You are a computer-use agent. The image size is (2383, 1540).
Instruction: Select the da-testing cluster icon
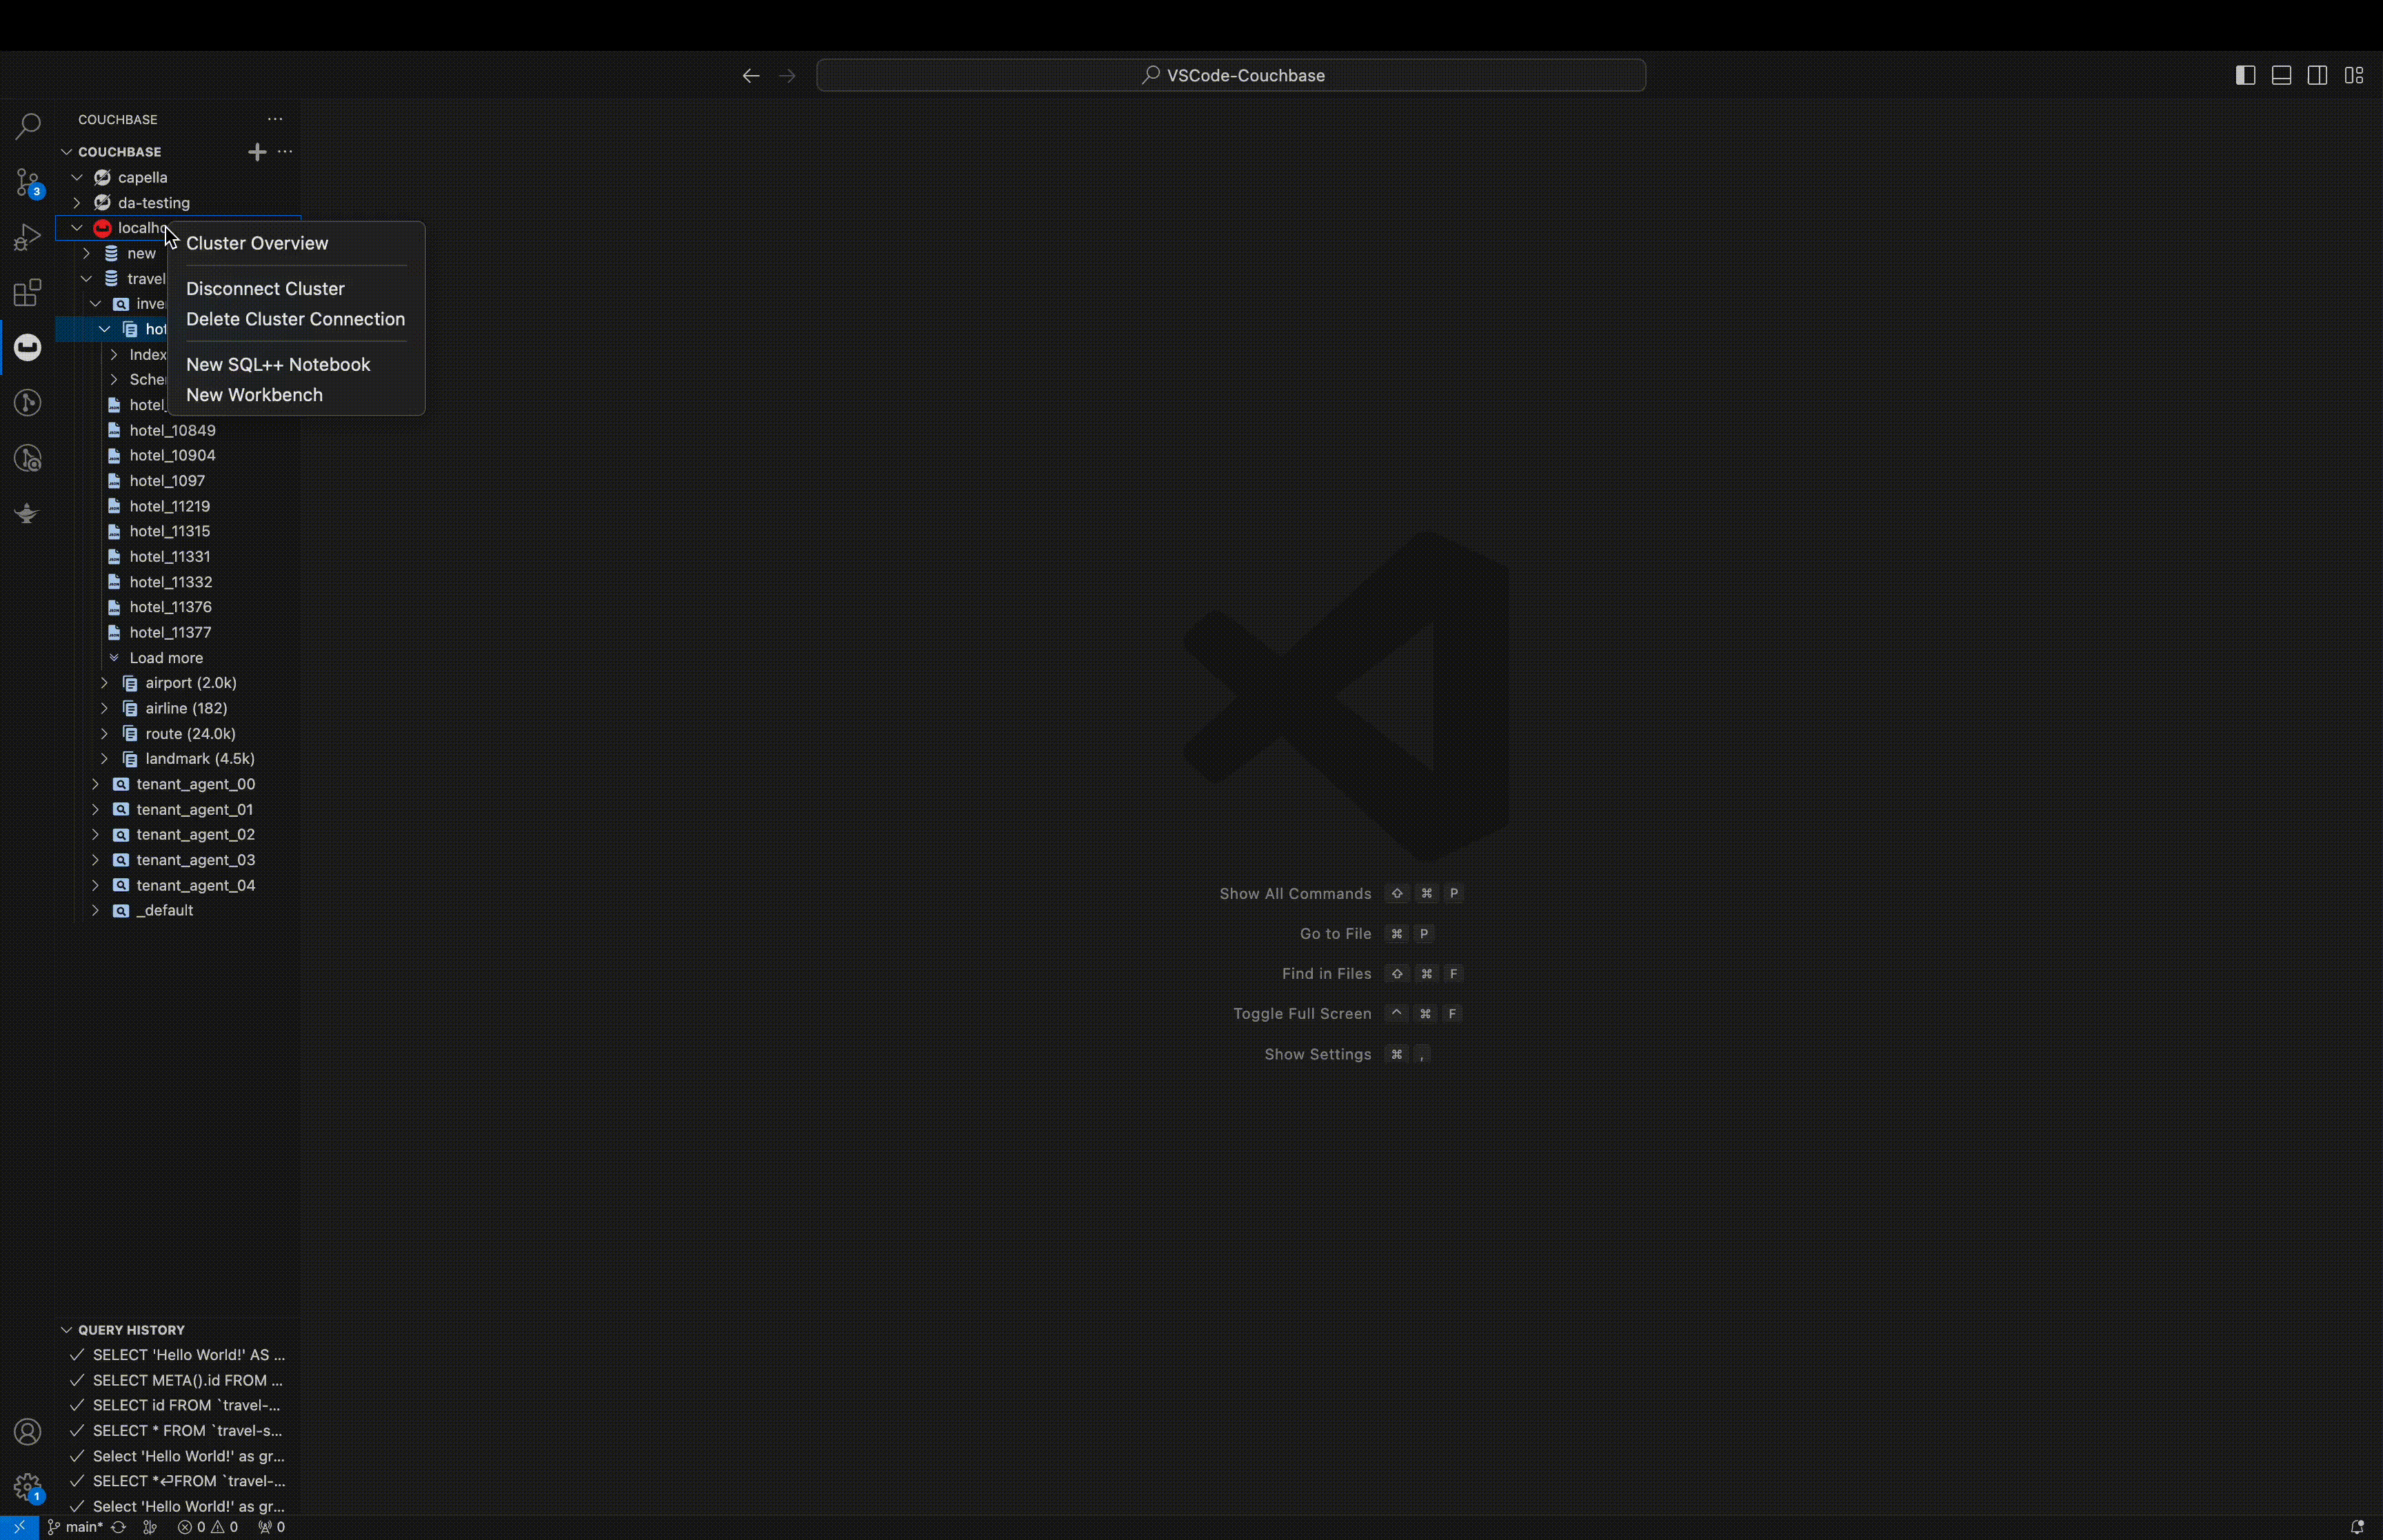click(x=102, y=203)
